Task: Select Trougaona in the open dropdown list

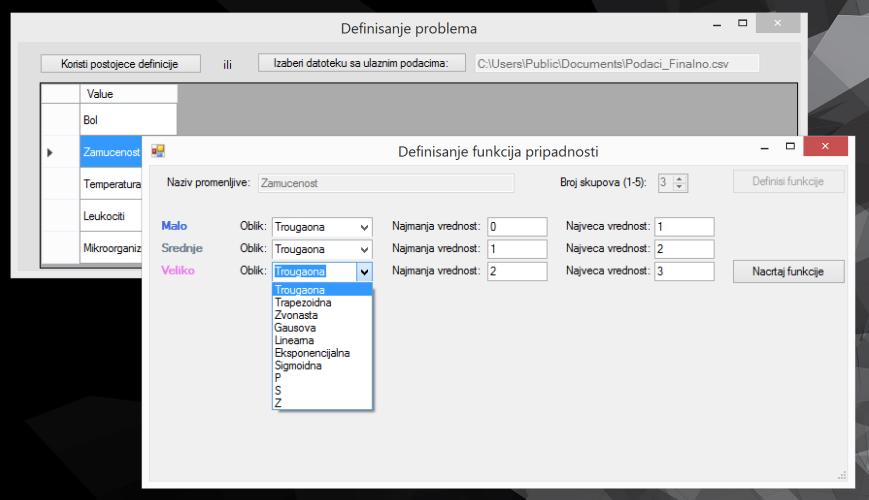Action: tap(322, 290)
